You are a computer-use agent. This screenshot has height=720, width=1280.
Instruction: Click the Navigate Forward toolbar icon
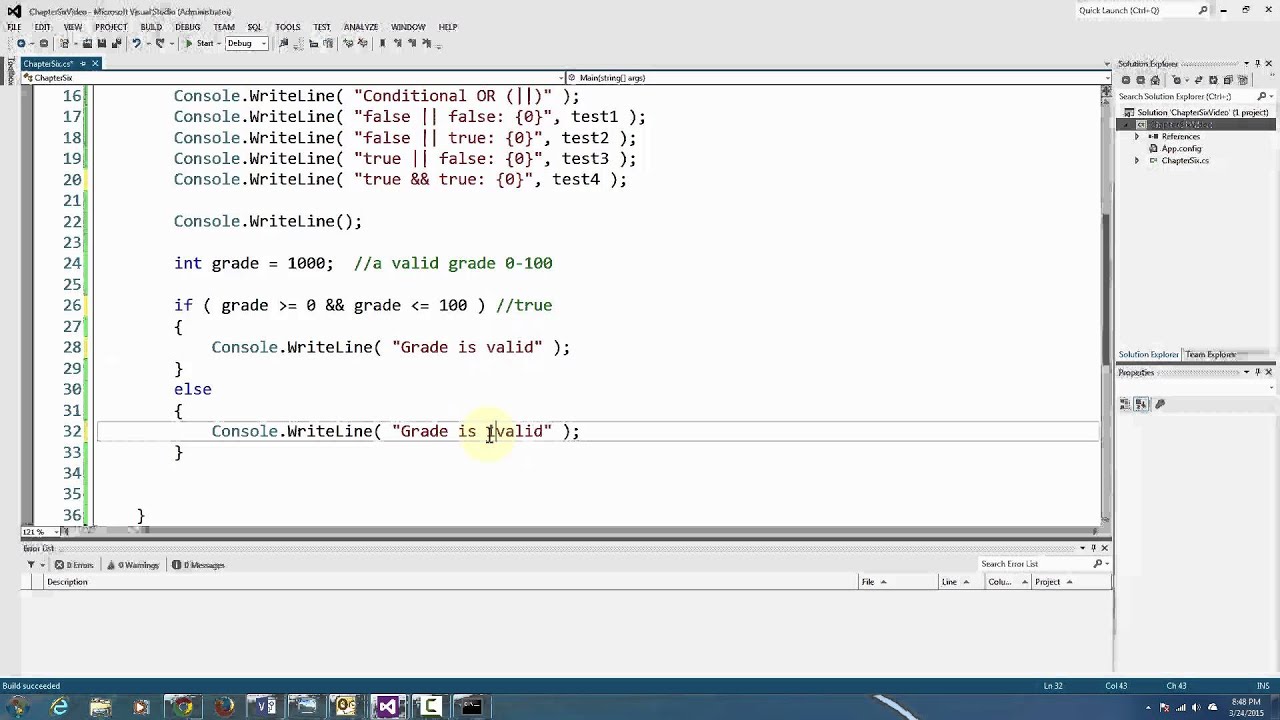(x=44, y=43)
